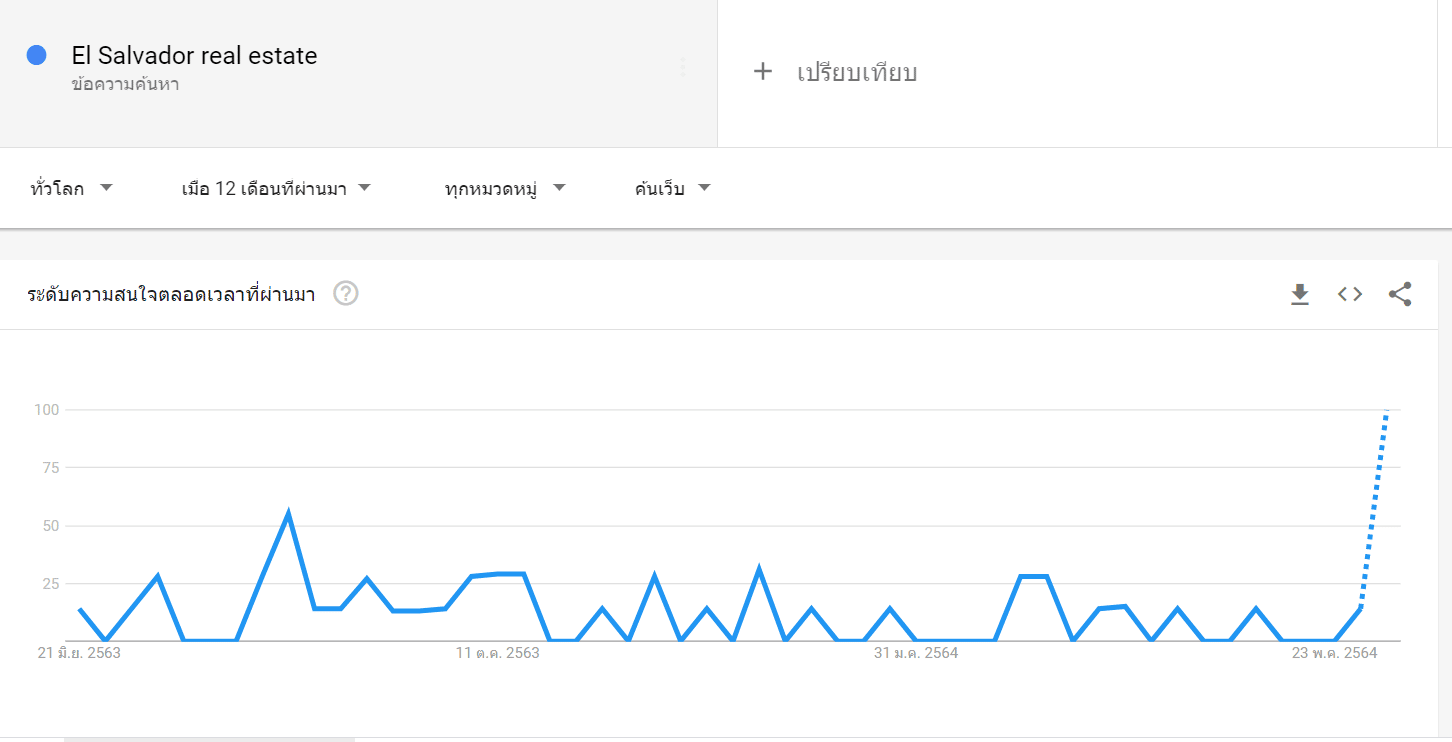This screenshot has height=742, width=1452.
Task: Open the ค้นเว็บ search type dropdown
Action: tap(673, 188)
